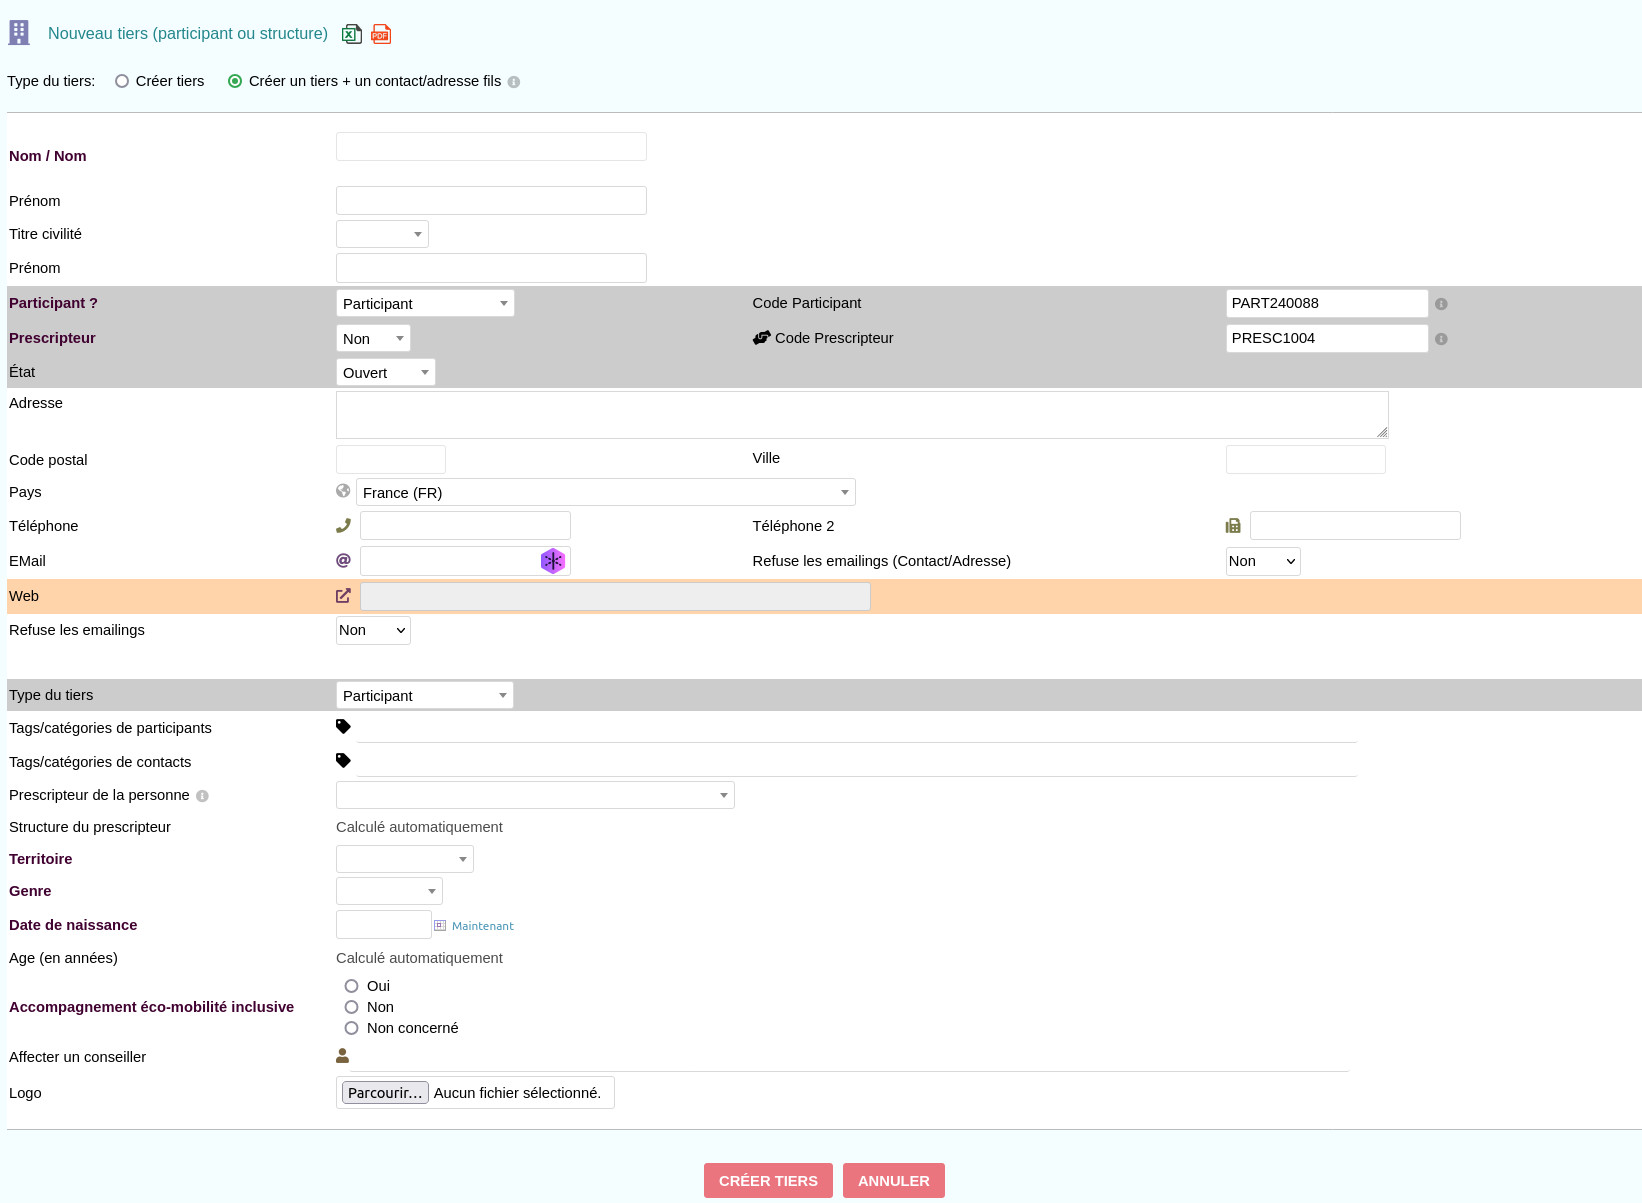Click the purple hexagon icon in EMail field

click(553, 561)
